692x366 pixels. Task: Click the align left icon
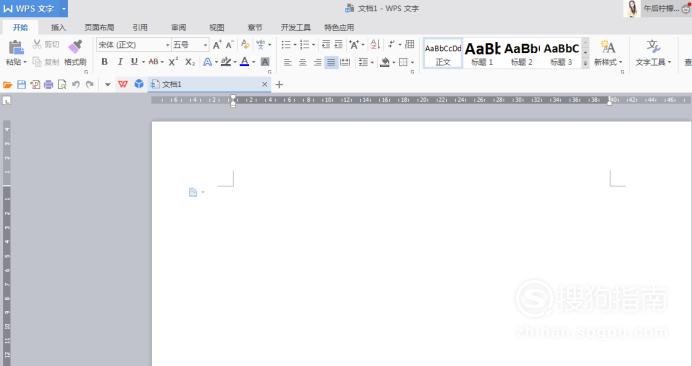tap(287, 62)
